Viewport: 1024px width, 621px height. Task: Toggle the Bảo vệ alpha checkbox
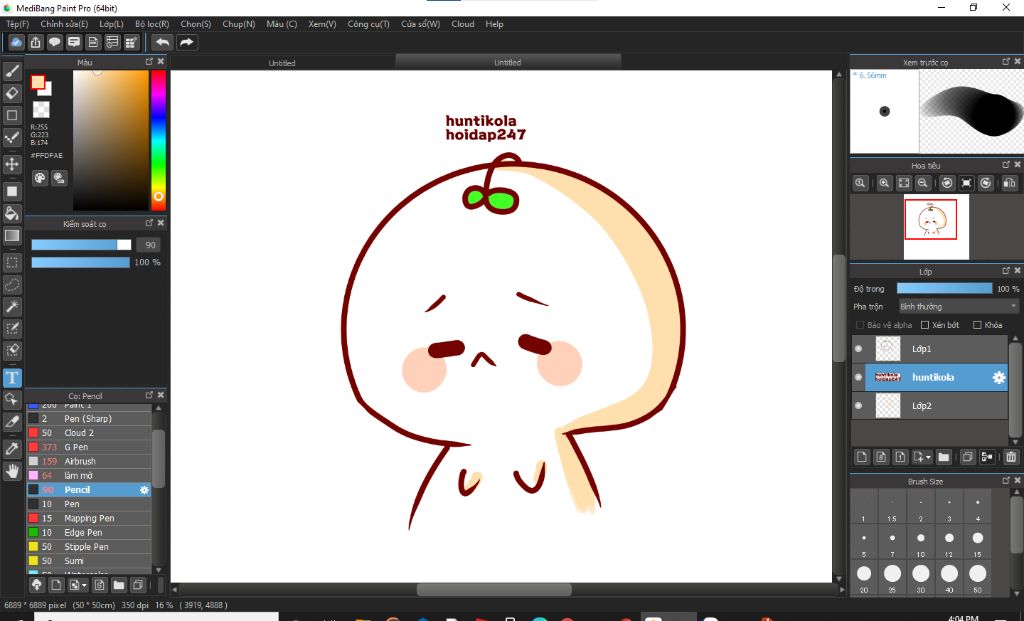coord(860,325)
